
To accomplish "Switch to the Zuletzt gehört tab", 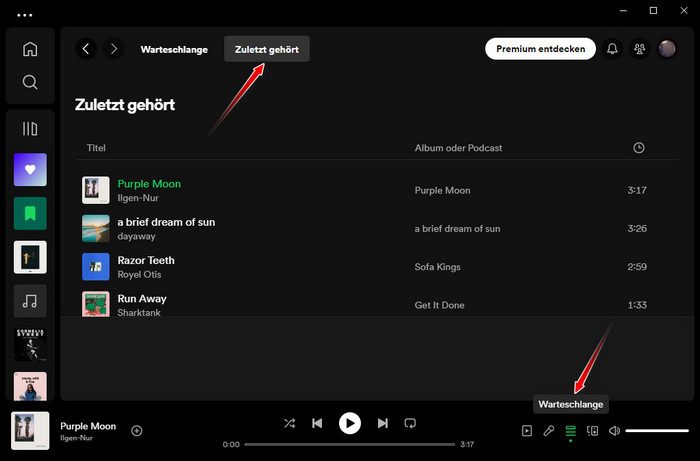I will point(267,49).
